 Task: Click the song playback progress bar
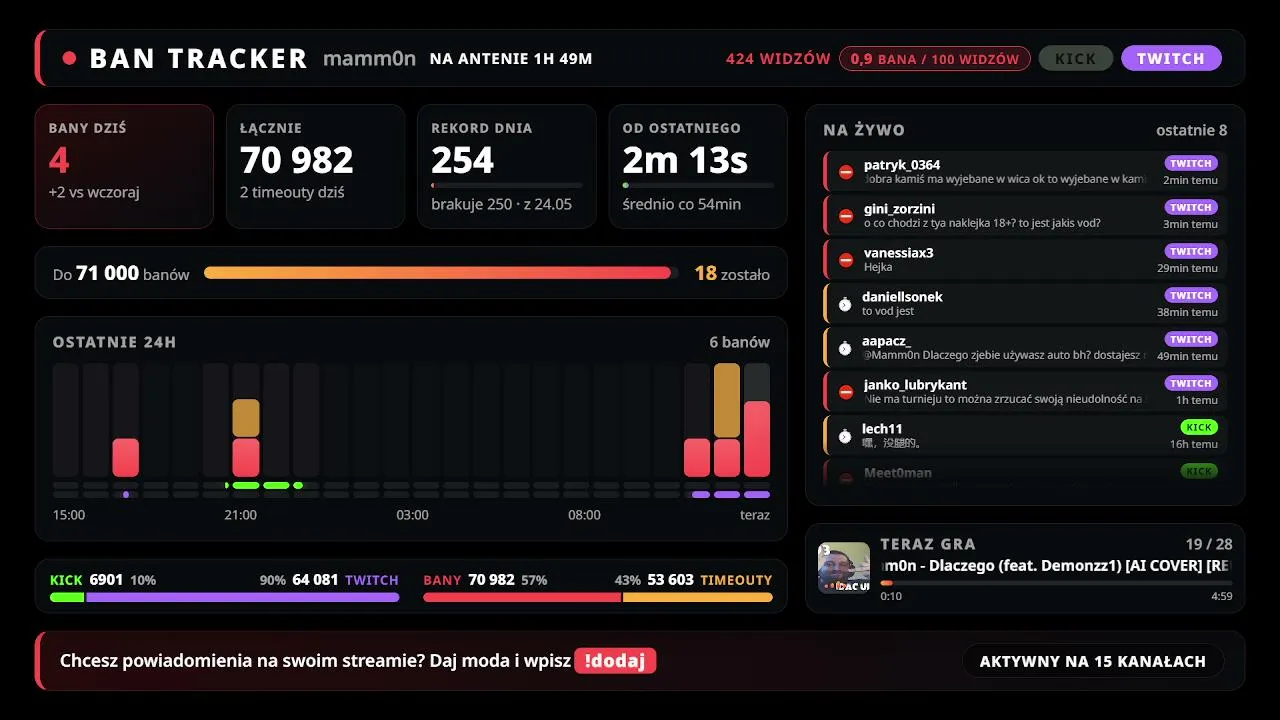(x=1056, y=582)
